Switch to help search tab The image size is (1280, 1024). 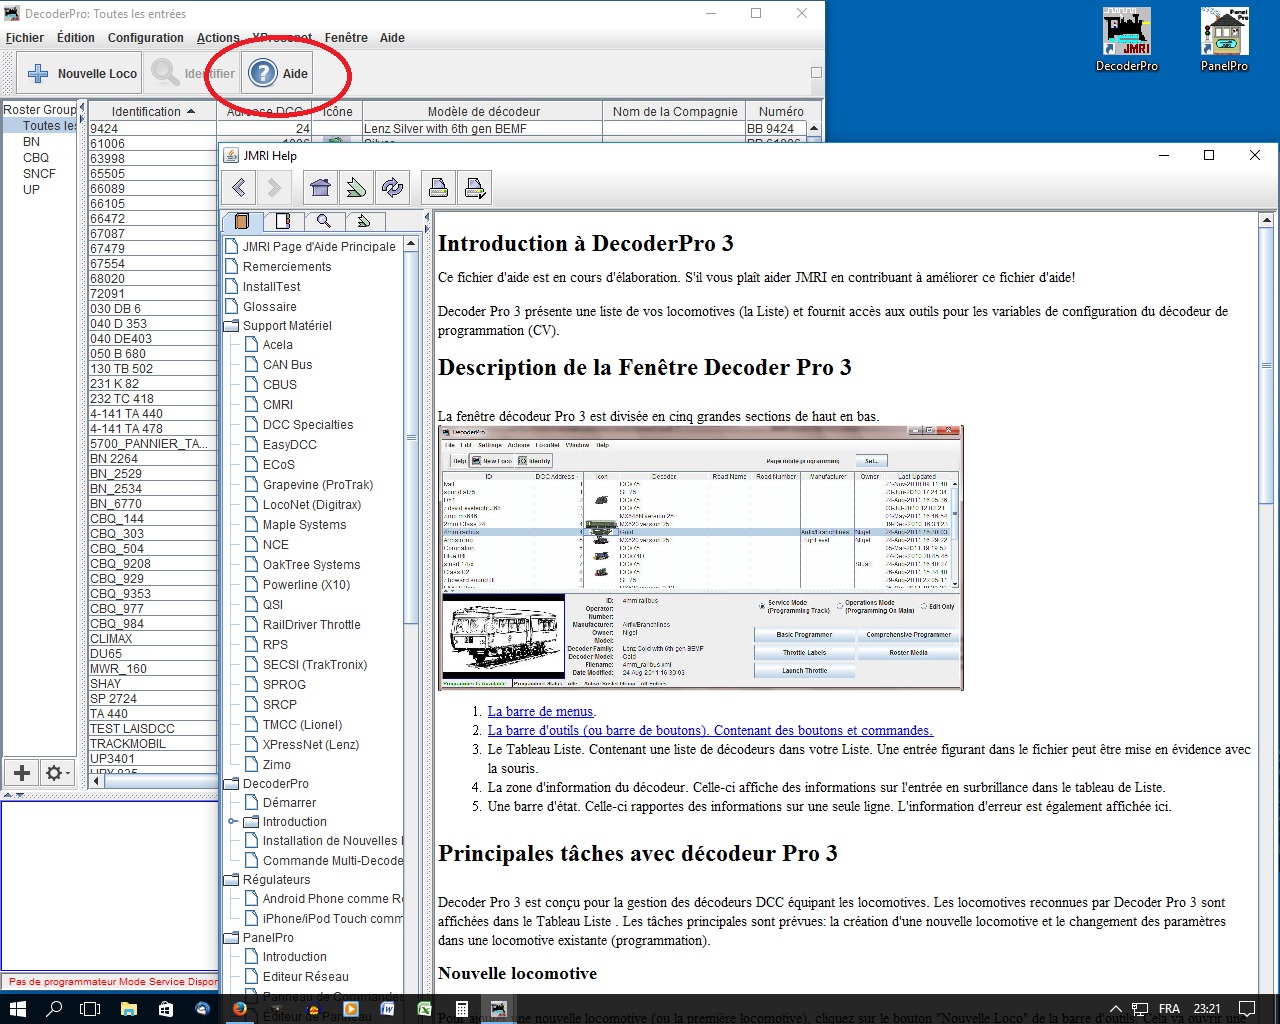[x=323, y=221]
